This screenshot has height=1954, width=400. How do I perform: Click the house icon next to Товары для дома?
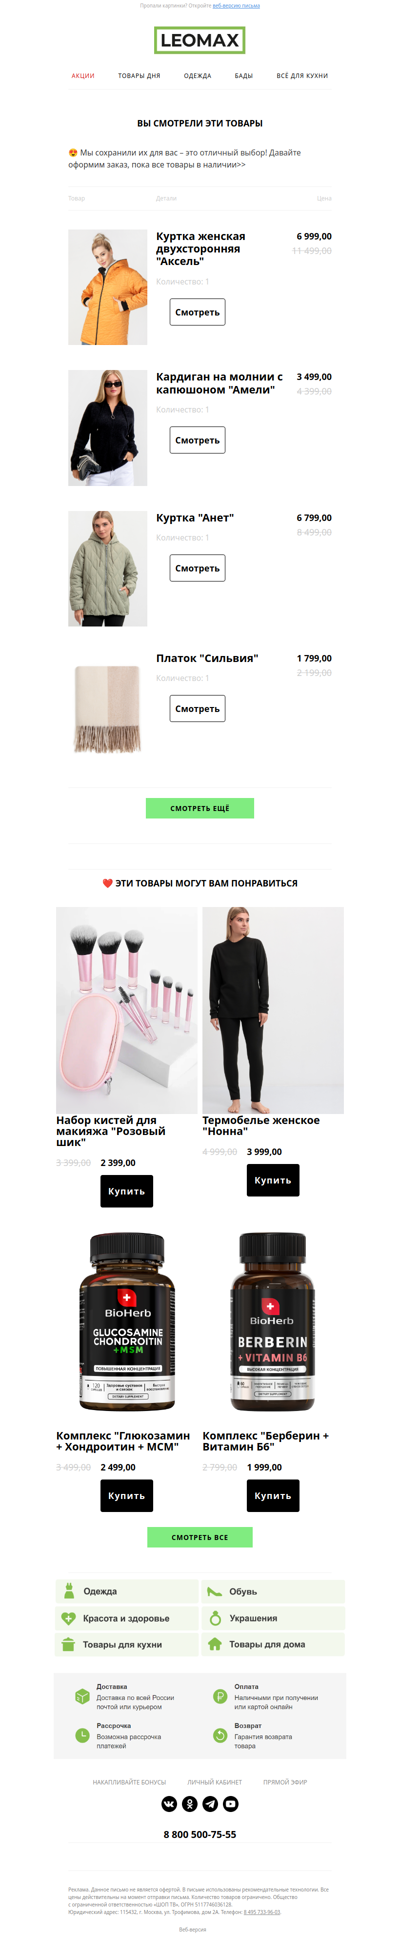click(x=214, y=1643)
